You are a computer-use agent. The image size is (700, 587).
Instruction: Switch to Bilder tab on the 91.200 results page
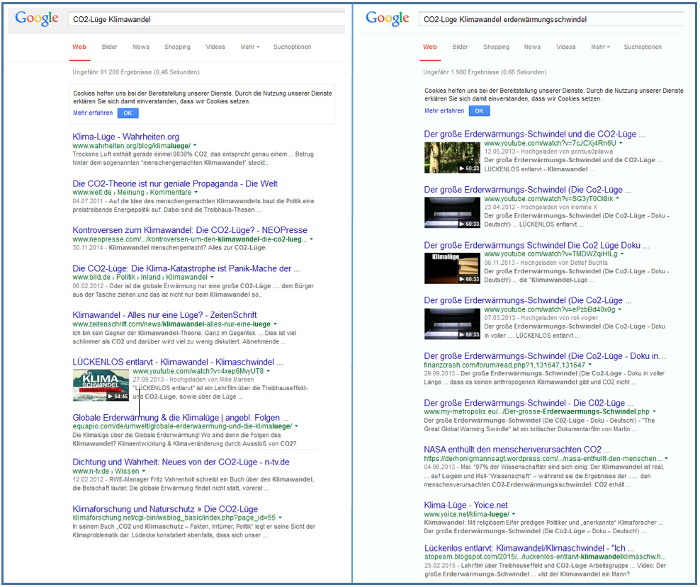coord(108,47)
